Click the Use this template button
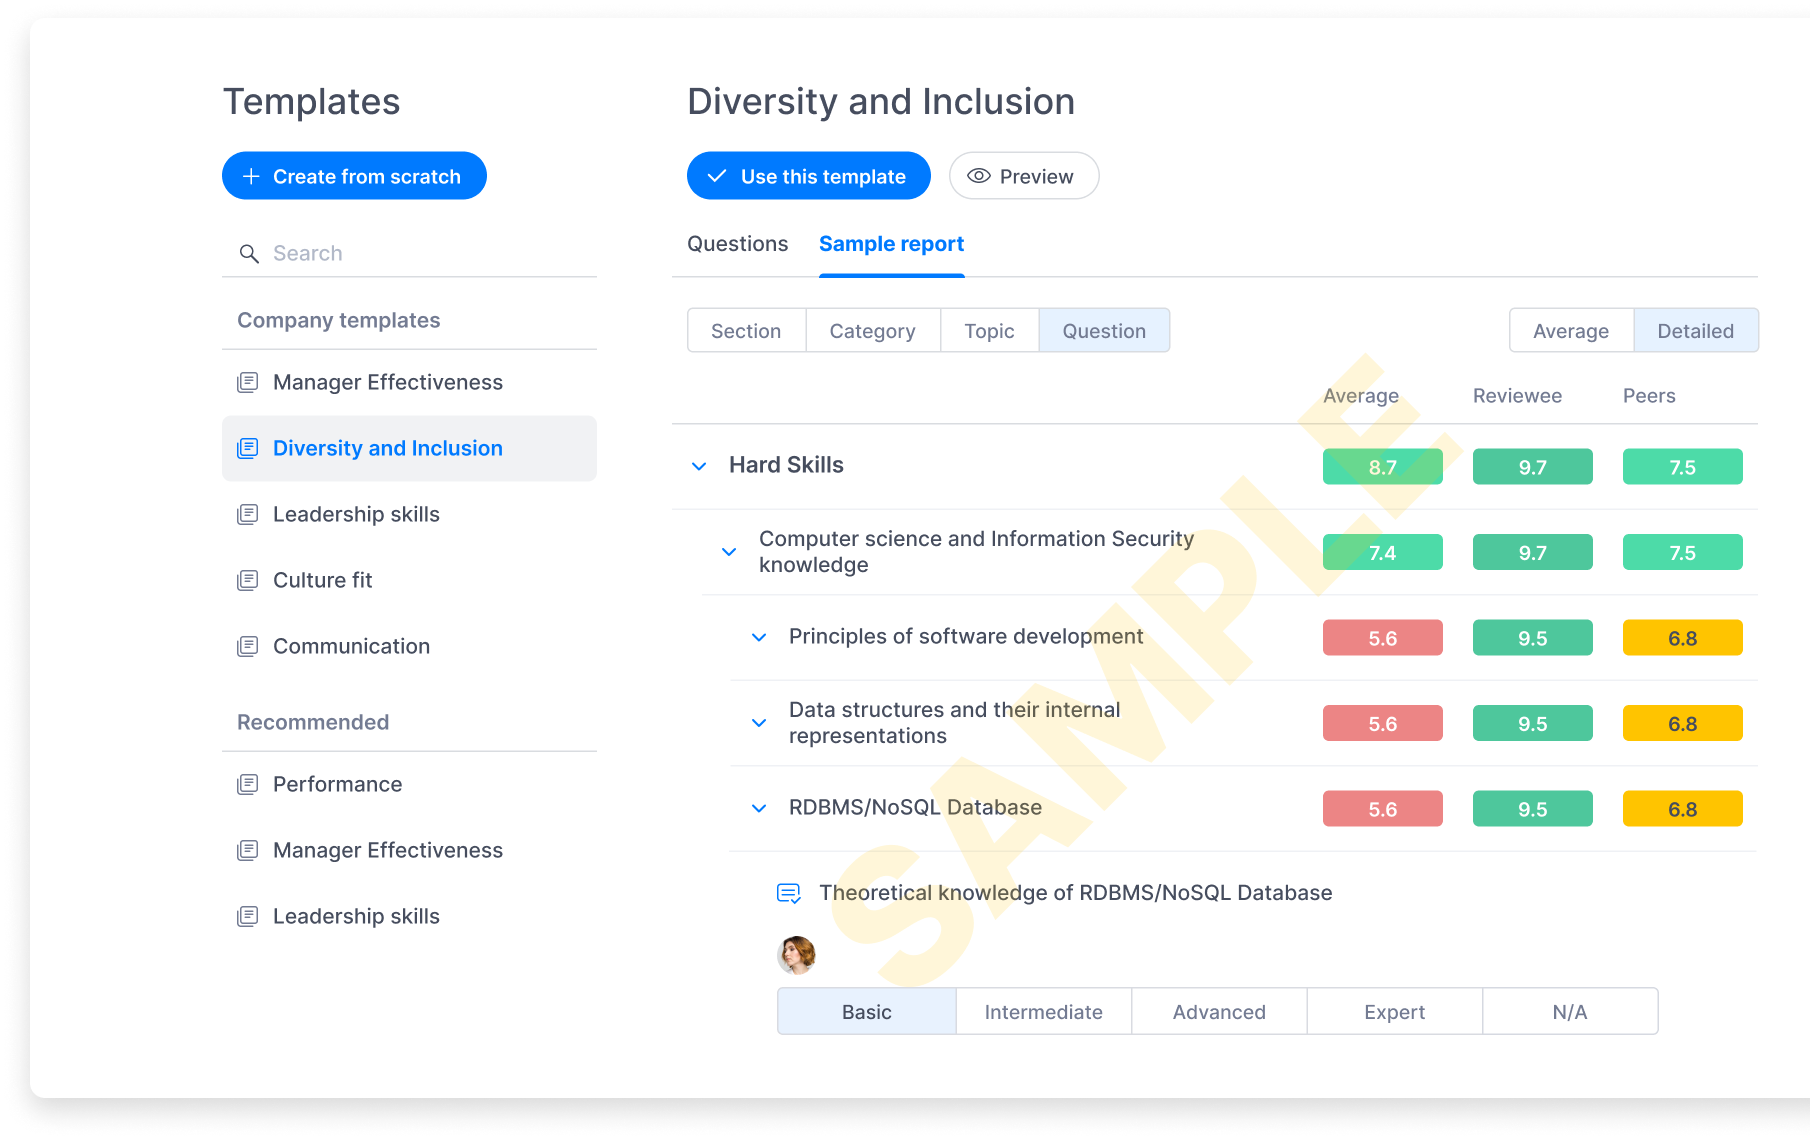The height and width of the screenshot is (1140, 1810). (808, 176)
